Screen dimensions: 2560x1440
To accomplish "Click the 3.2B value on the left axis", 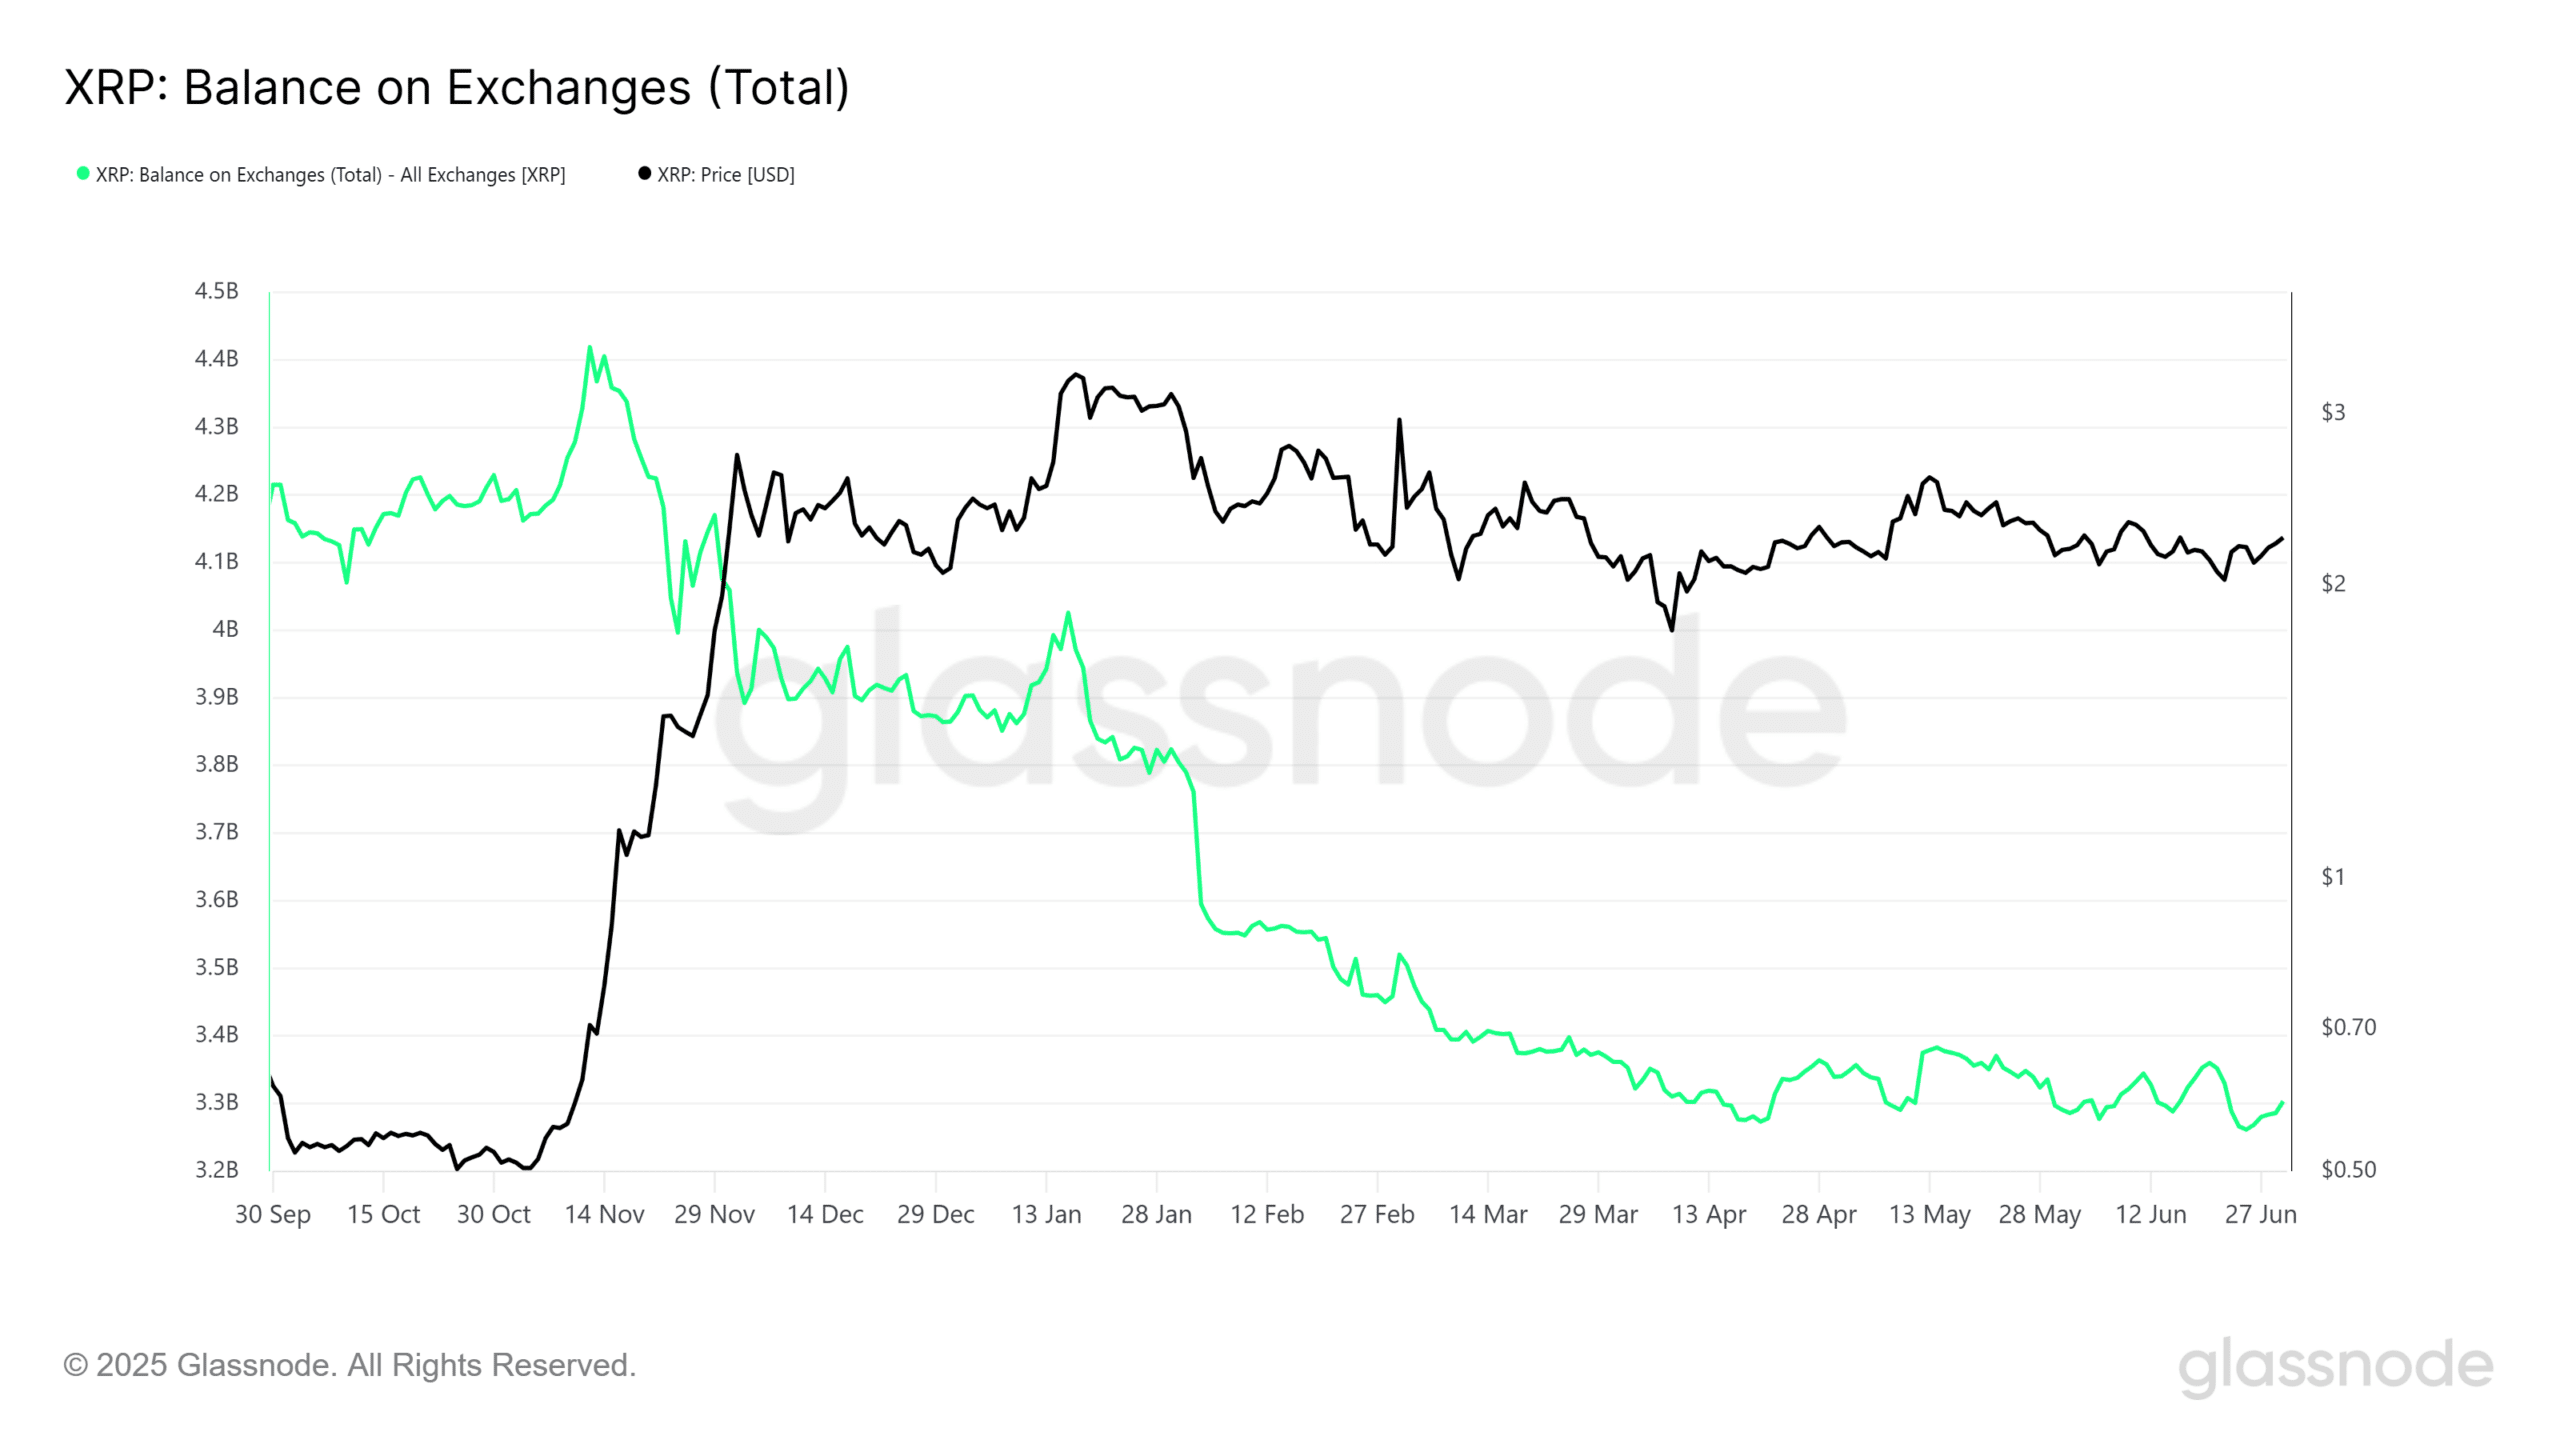I will pos(216,1170).
